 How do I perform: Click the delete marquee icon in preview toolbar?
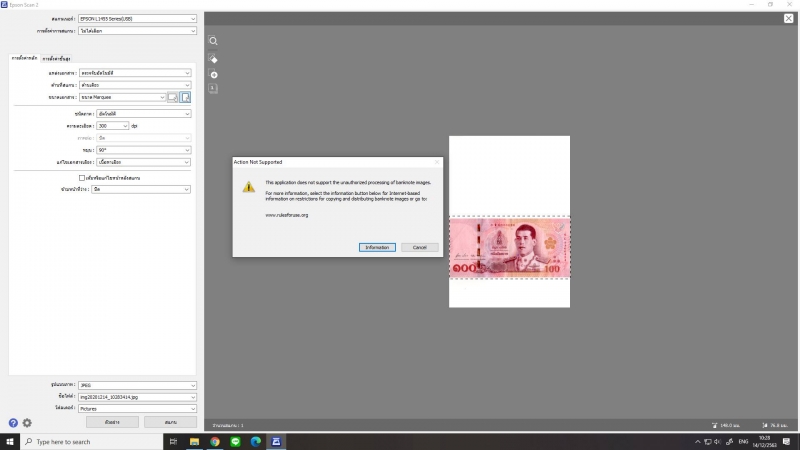[213, 59]
